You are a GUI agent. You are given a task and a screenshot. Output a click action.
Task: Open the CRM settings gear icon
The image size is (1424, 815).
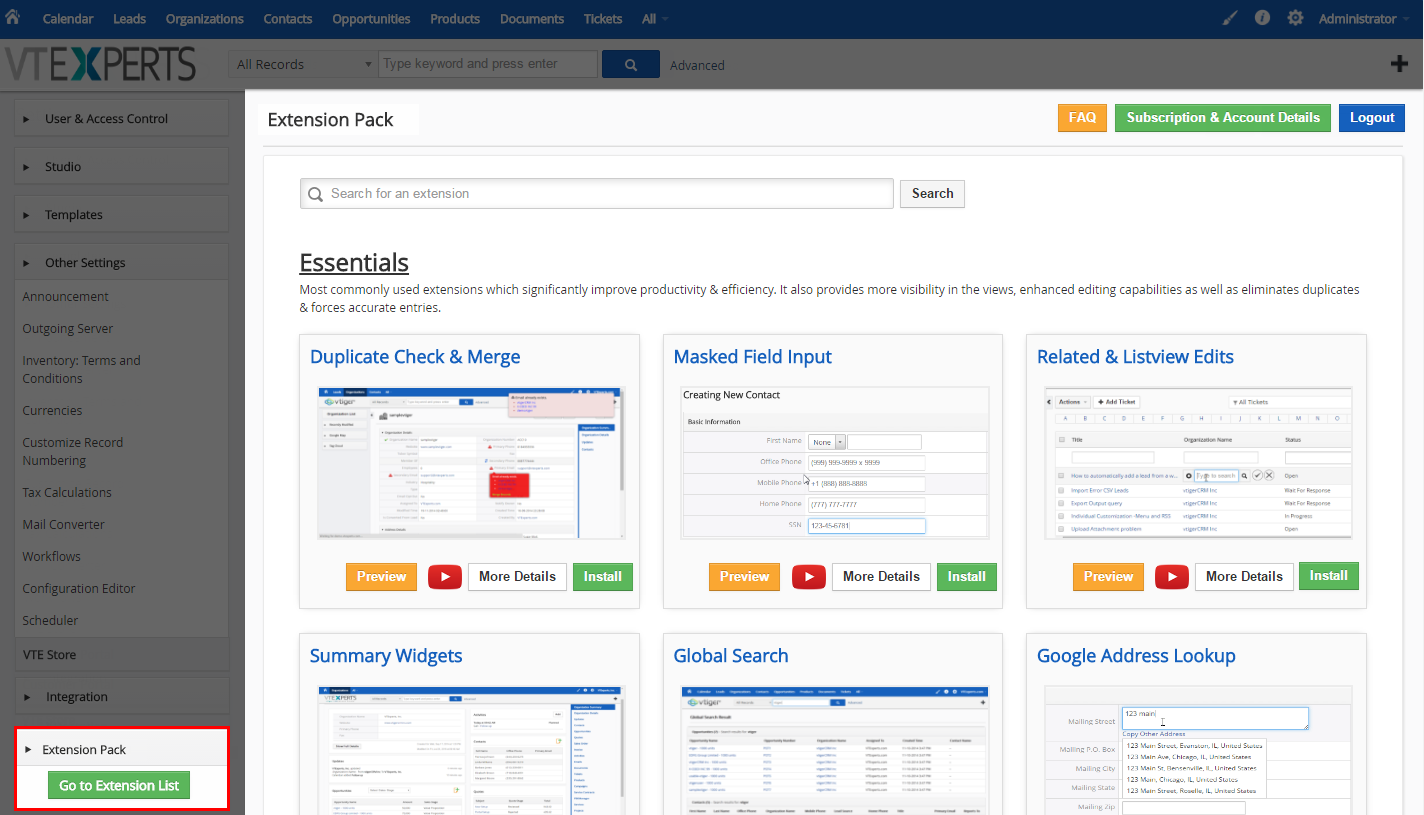[1295, 18]
